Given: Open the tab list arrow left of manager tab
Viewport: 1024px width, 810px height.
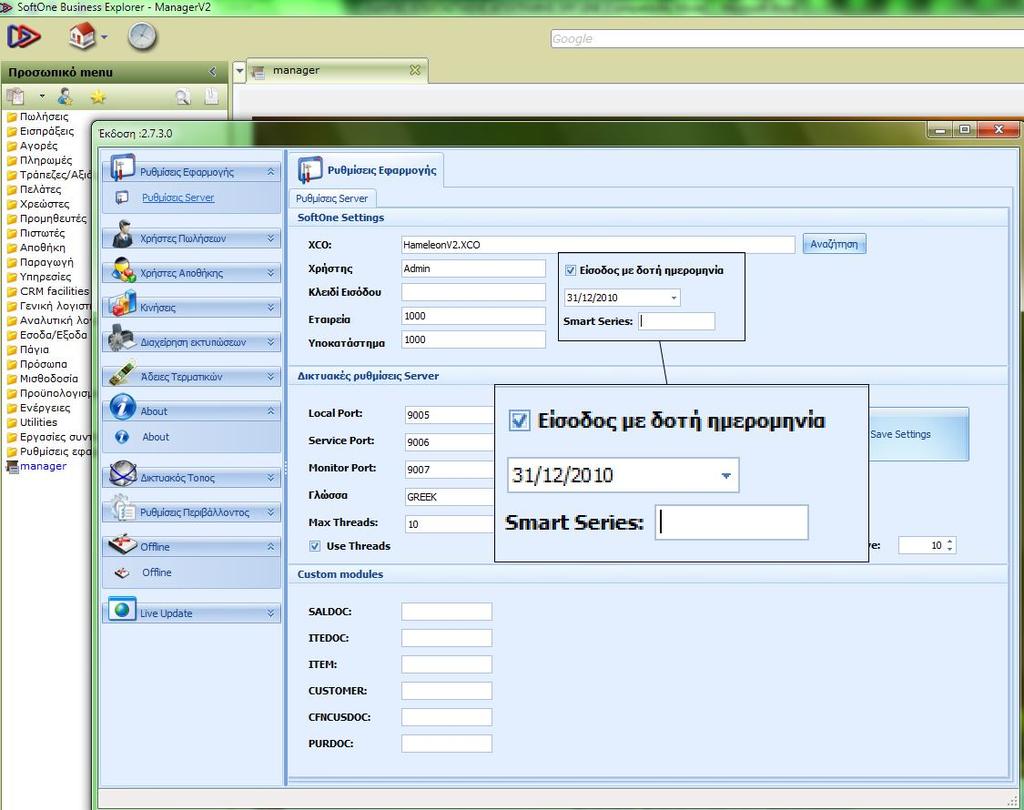Looking at the screenshot, I should tap(240, 70).
